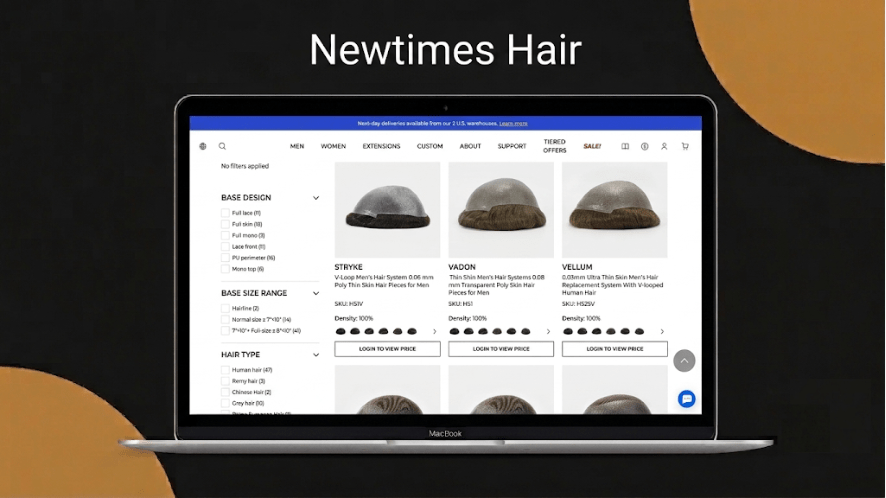The width and height of the screenshot is (886, 498).
Task: Check the Mono top filter
Action: pos(225,269)
